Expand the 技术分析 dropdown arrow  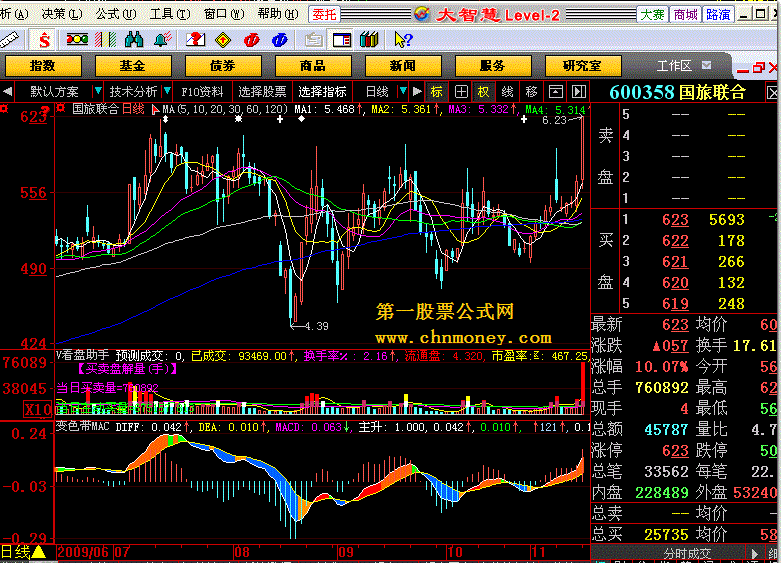click(x=167, y=91)
